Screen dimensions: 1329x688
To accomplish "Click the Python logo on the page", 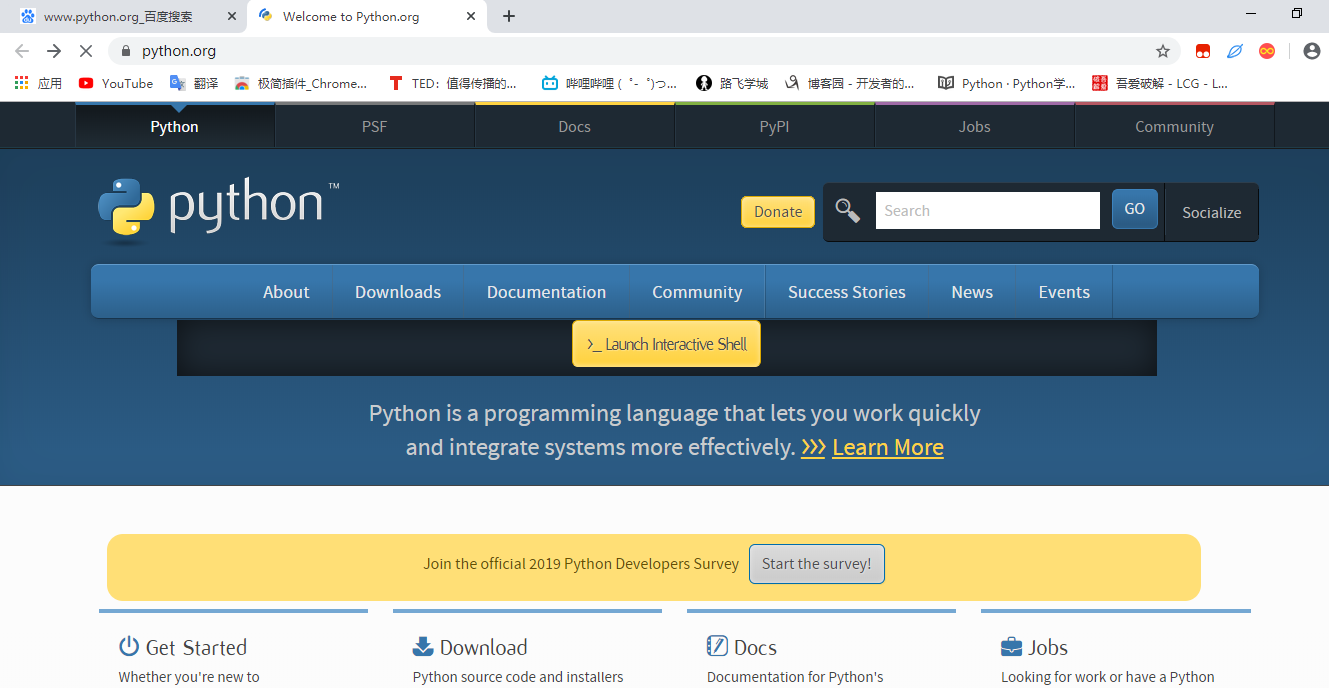I will click(x=219, y=211).
